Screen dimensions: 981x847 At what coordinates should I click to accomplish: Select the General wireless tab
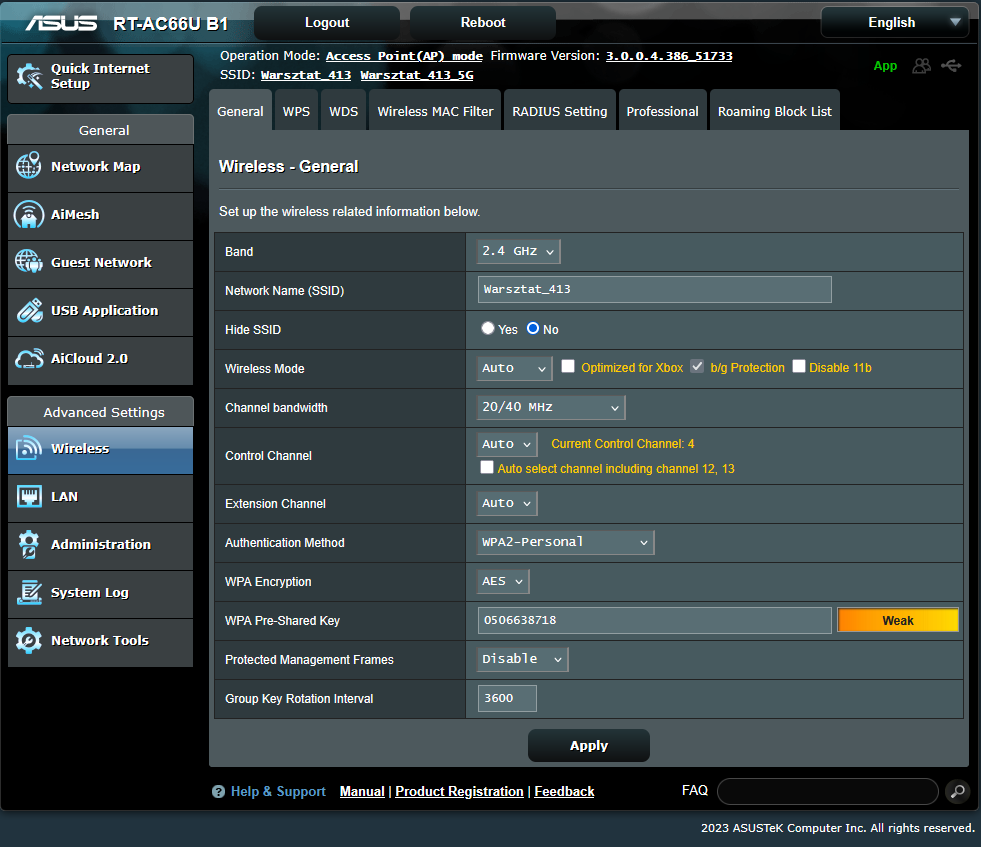[240, 111]
